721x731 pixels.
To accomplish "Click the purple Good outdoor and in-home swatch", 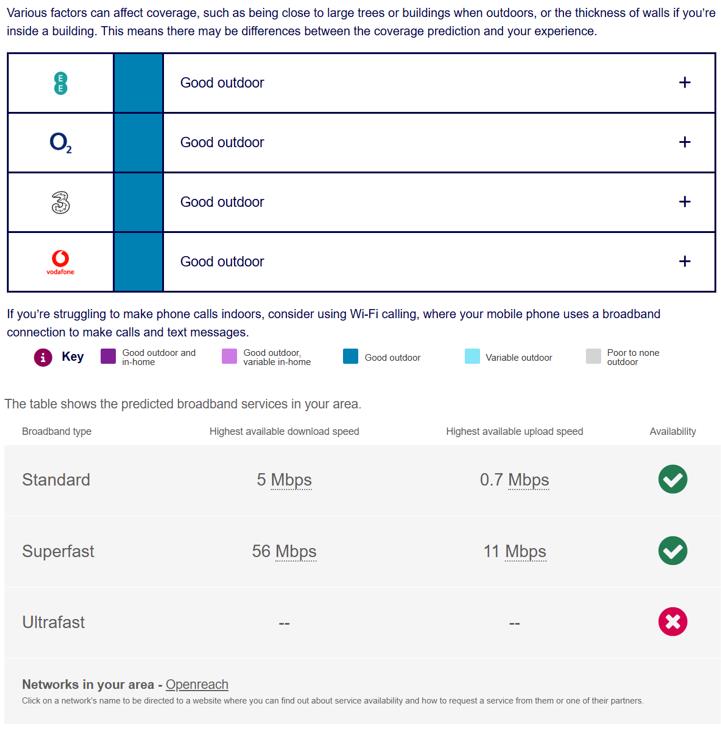I will click(x=108, y=357).
